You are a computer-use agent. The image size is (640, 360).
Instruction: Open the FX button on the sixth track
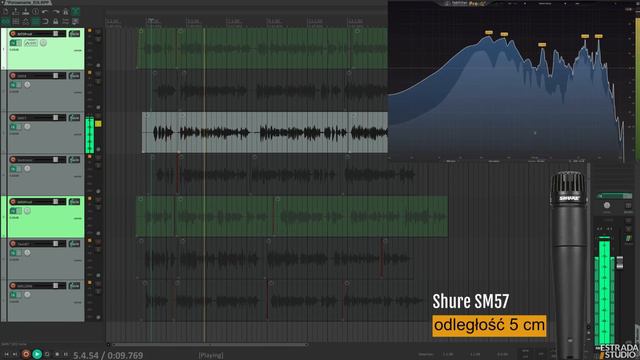pos(13,253)
